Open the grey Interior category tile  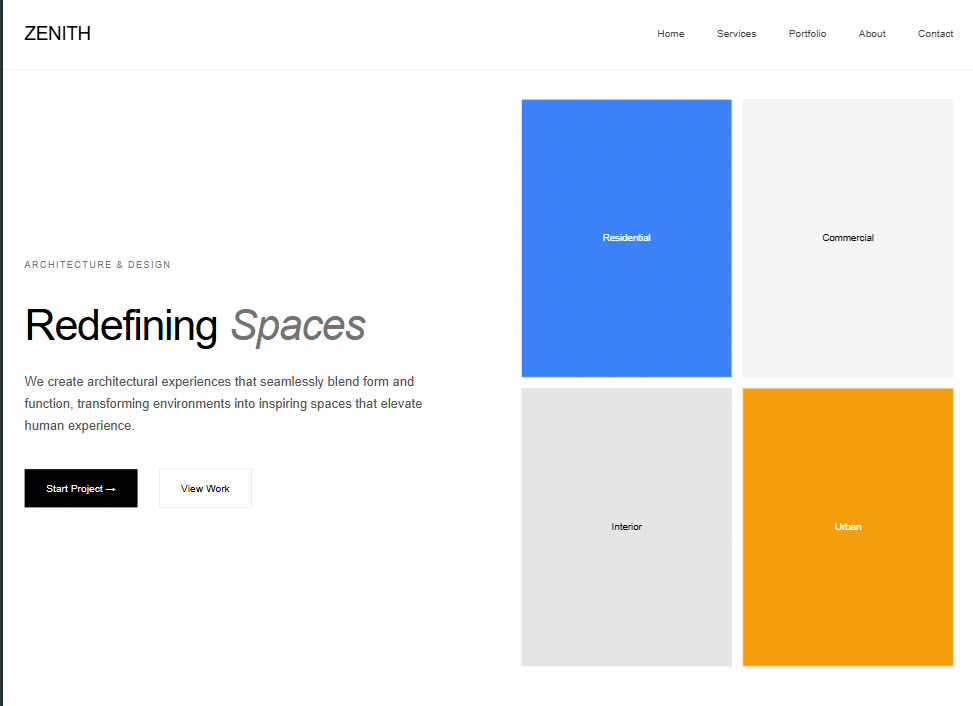[x=626, y=527]
